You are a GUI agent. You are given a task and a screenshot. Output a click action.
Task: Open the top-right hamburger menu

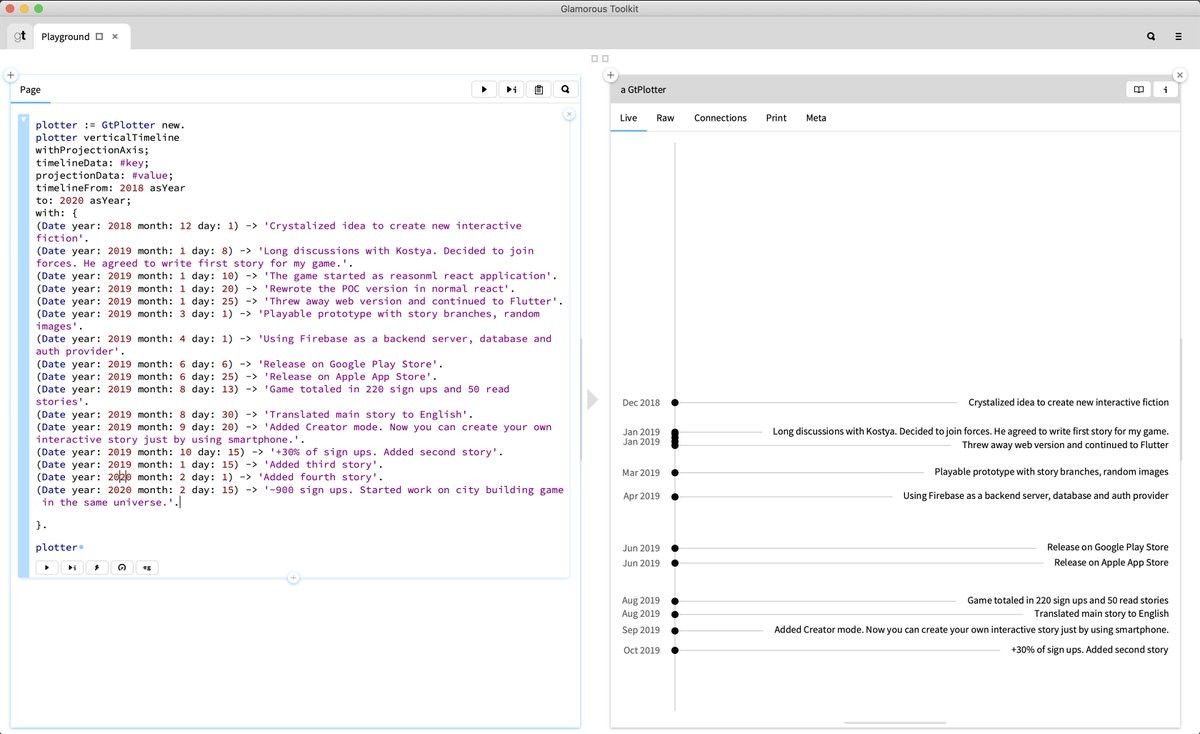click(1178, 37)
